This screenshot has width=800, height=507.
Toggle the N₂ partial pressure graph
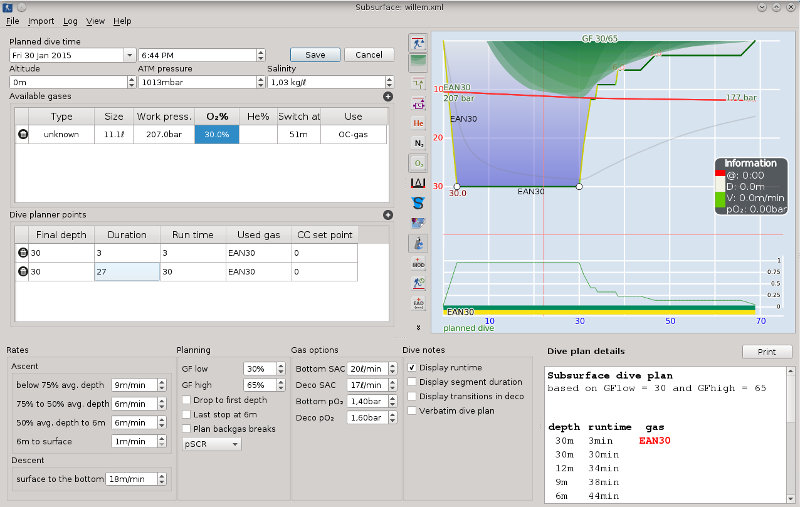(418, 143)
